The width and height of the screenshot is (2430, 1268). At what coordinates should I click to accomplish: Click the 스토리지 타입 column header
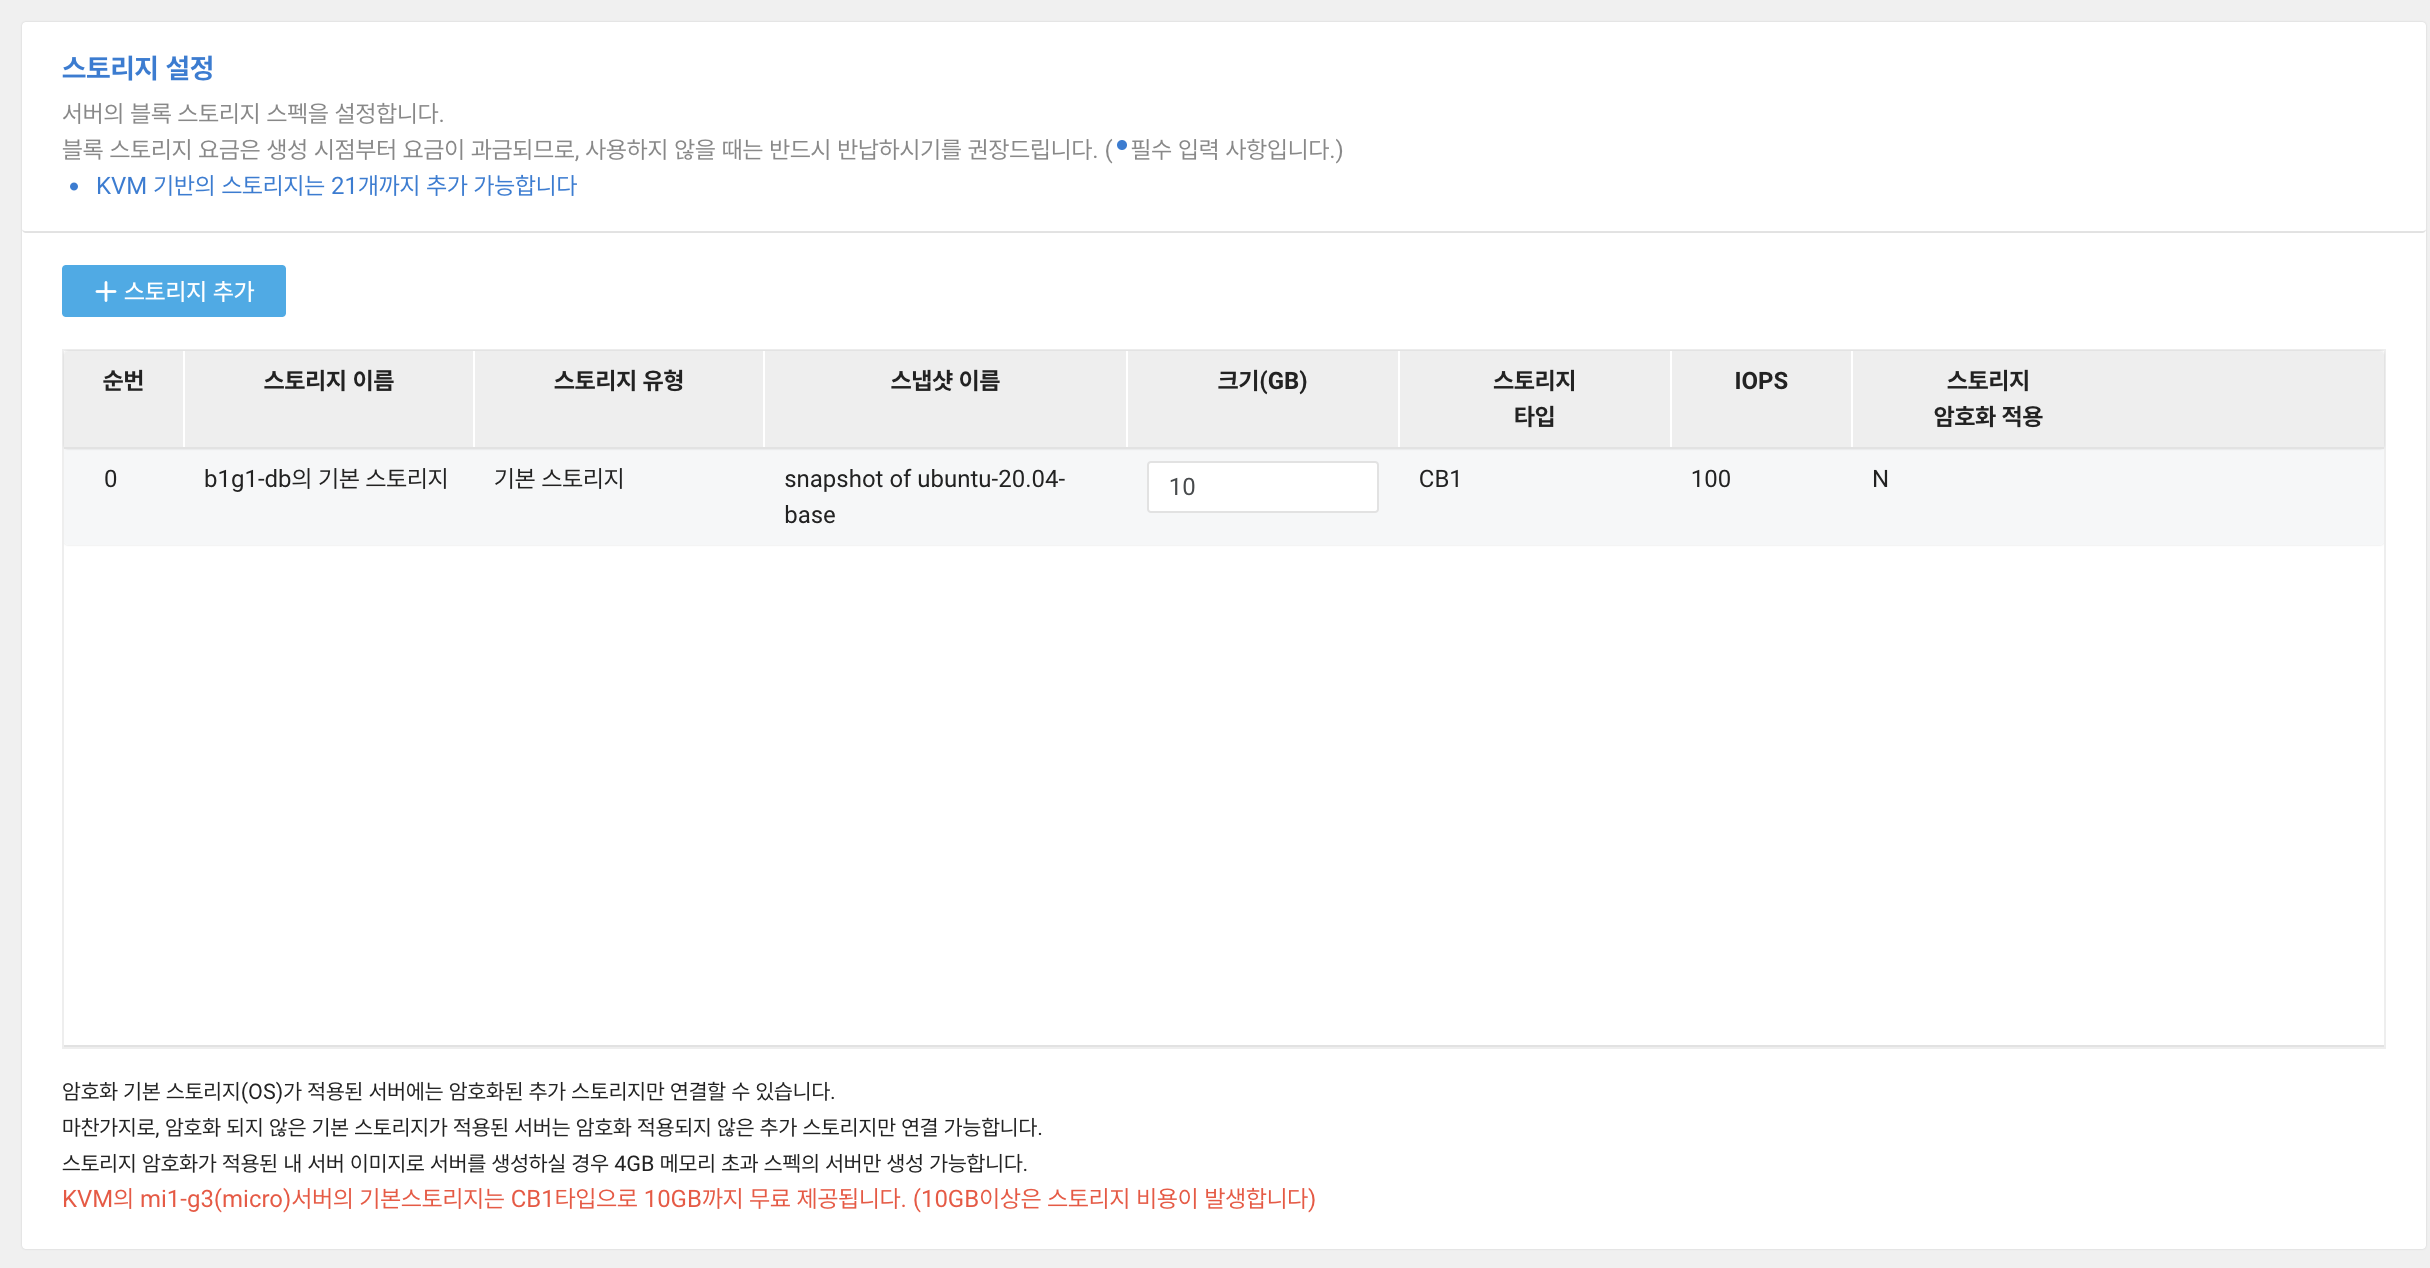[1534, 398]
